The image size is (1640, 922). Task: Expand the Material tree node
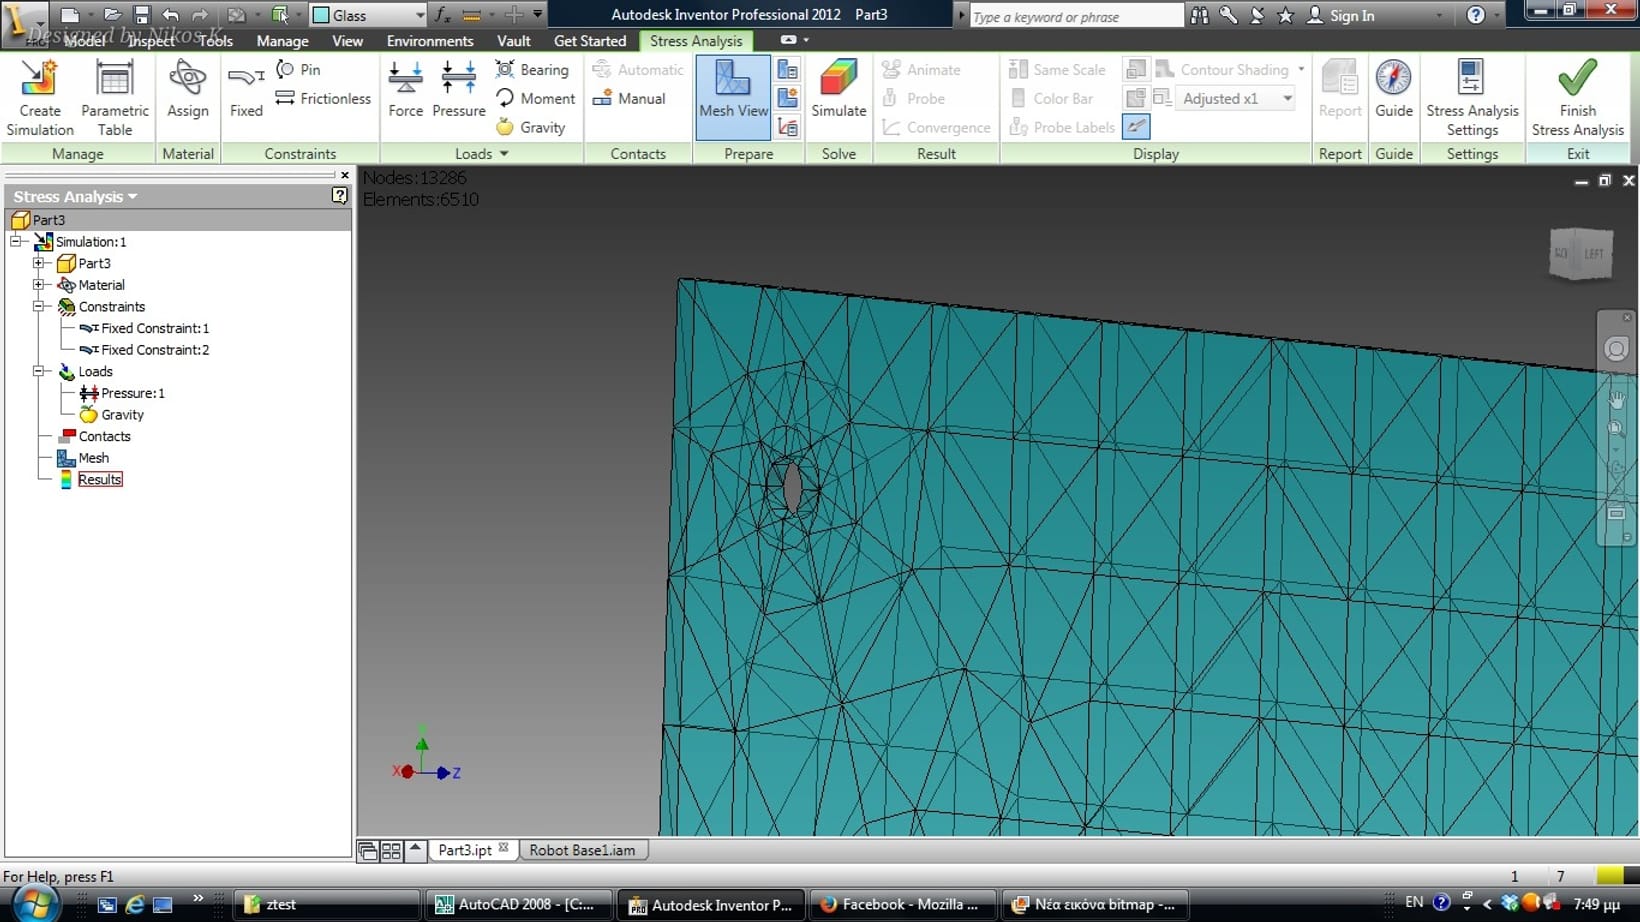pyautogui.click(x=39, y=285)
